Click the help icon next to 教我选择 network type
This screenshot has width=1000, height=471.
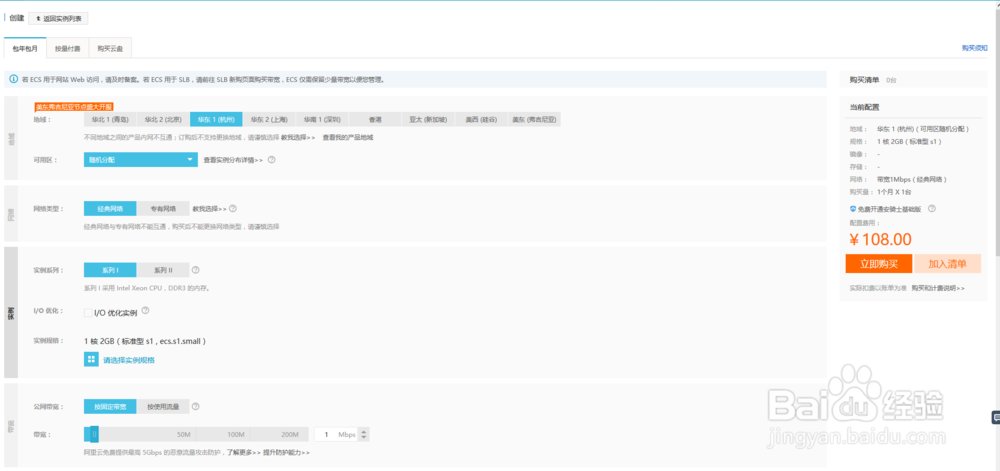pos(233,208)
